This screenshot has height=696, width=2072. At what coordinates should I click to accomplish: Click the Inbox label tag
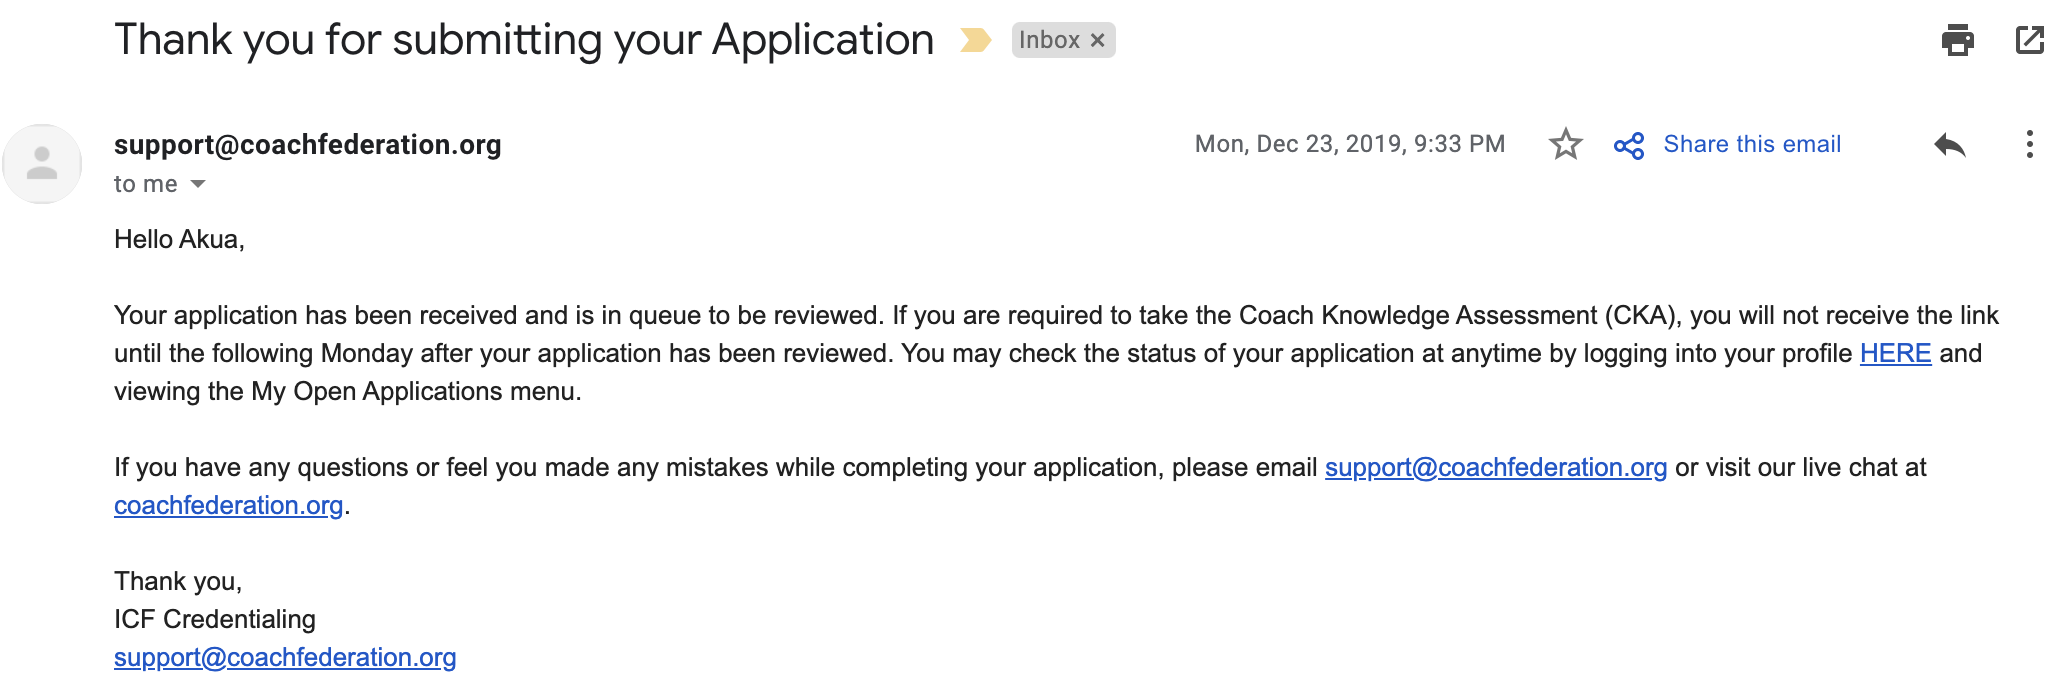point(1049,40)
